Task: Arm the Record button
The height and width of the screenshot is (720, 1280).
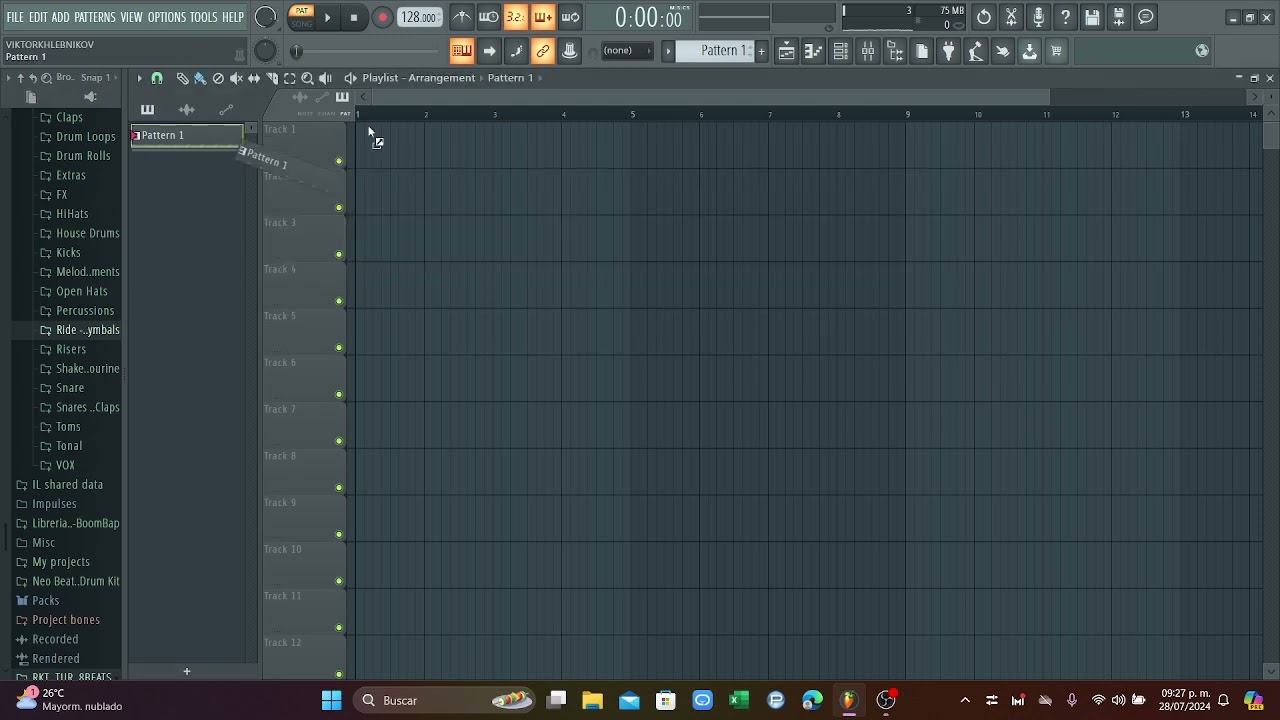Action: tap(382, 17)
